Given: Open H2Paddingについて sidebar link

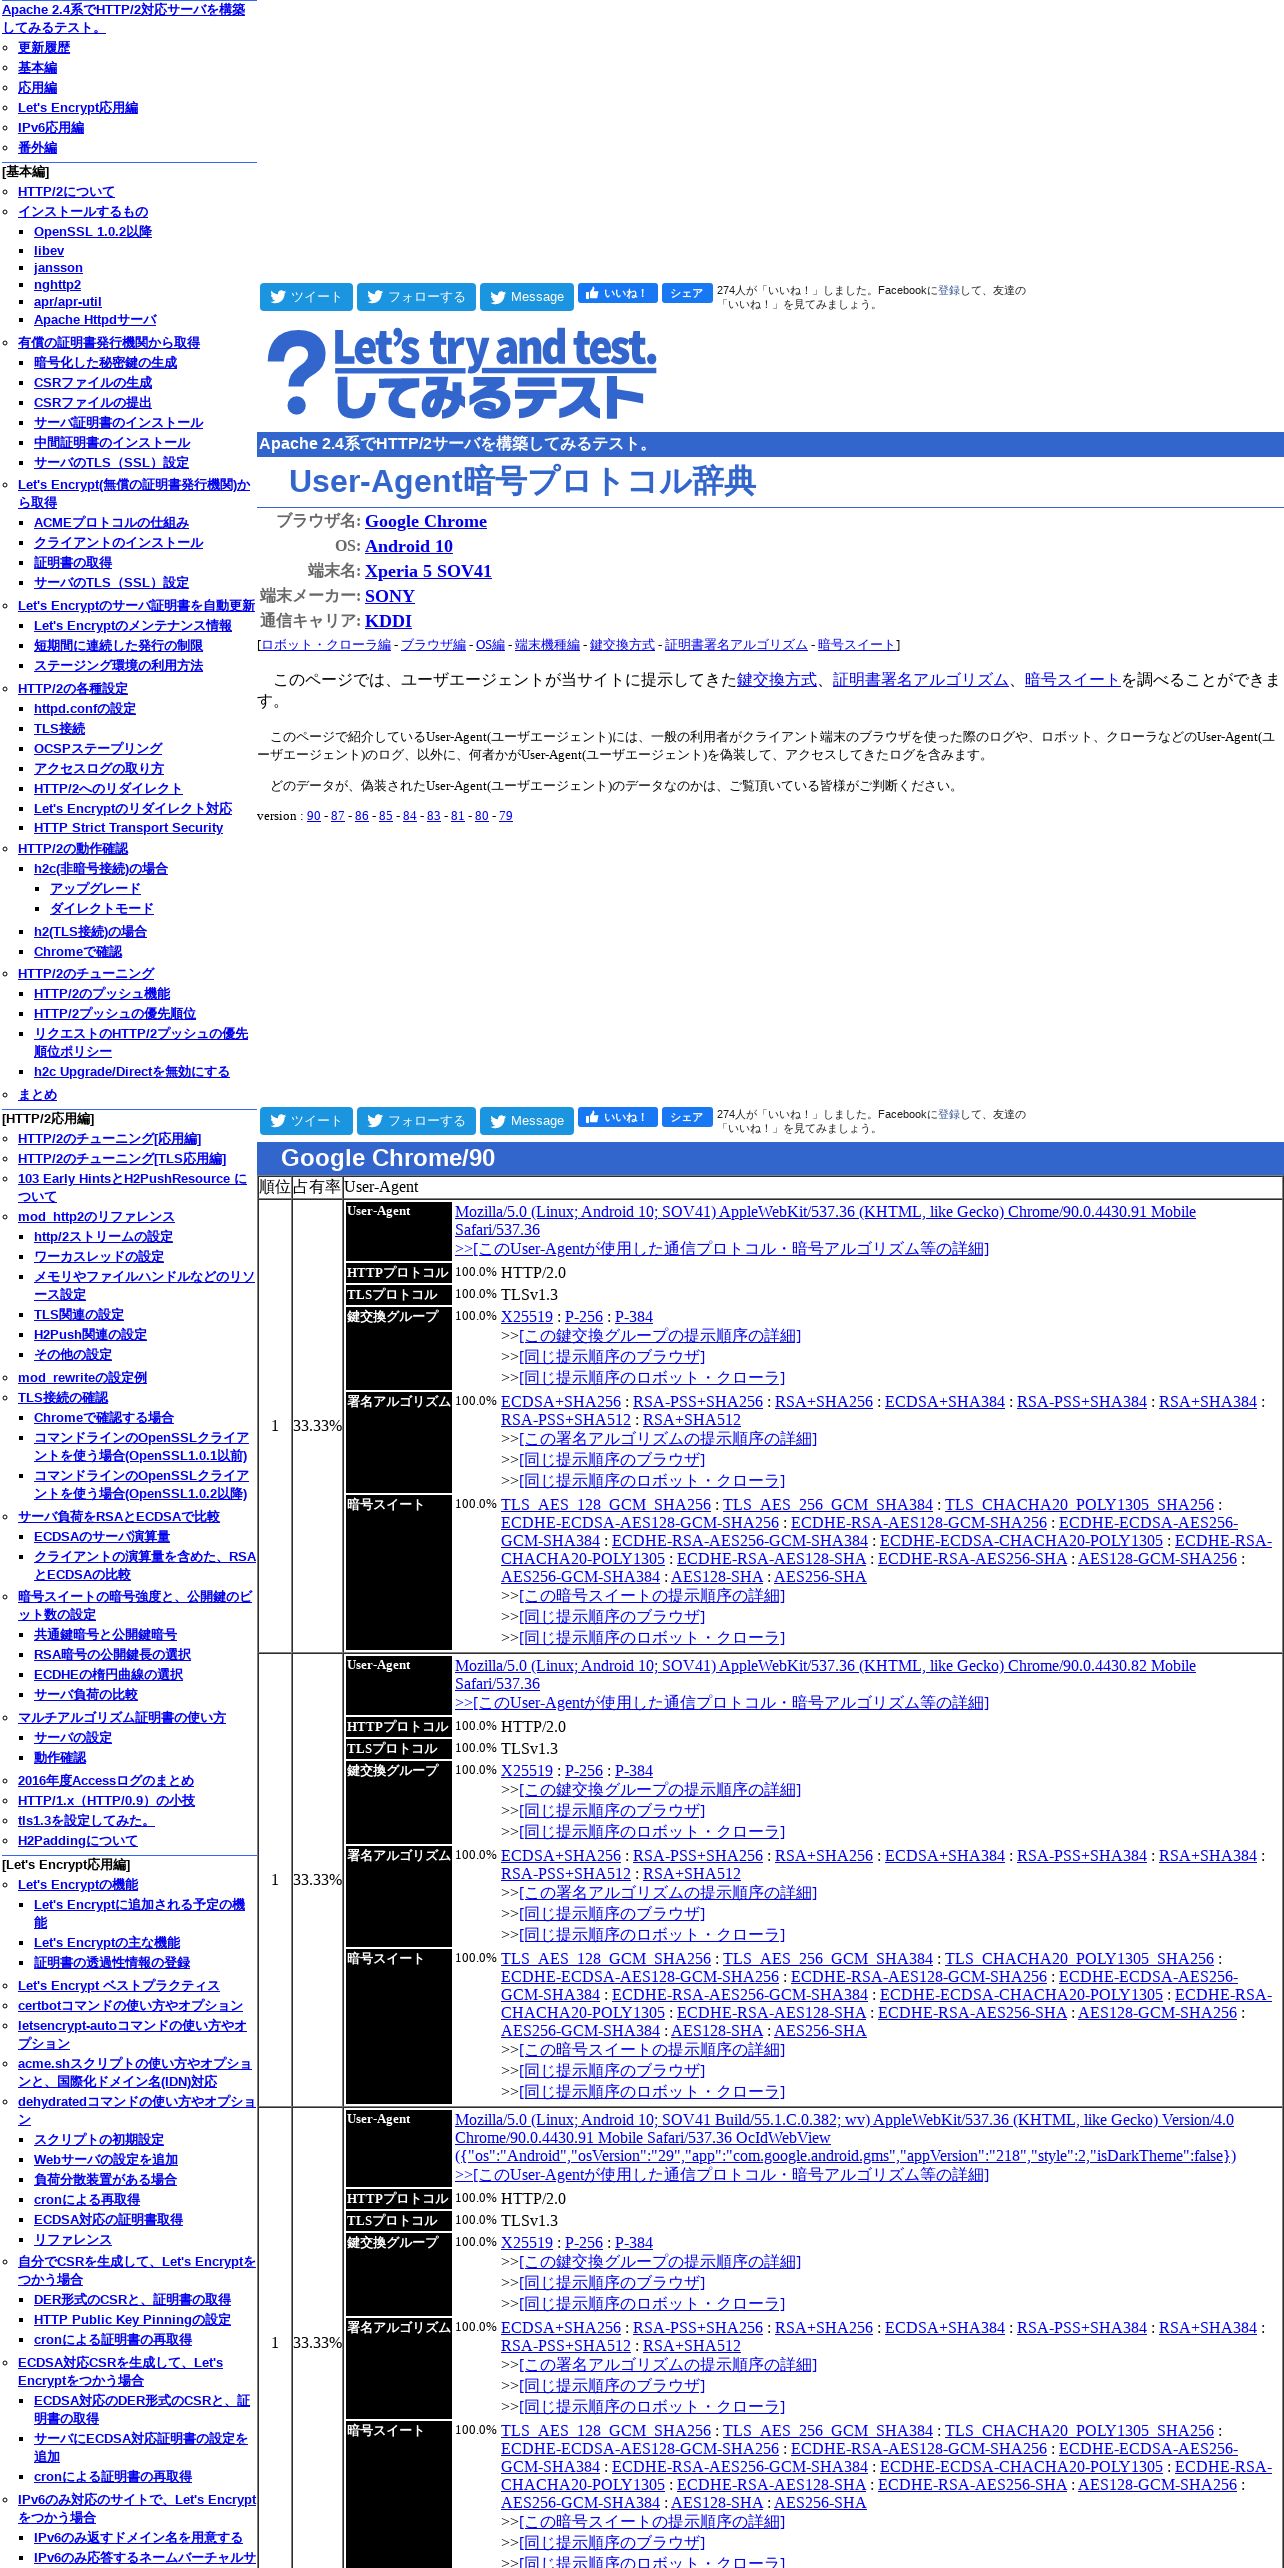Looking at the screenshot, I should tap(78, 1841).
